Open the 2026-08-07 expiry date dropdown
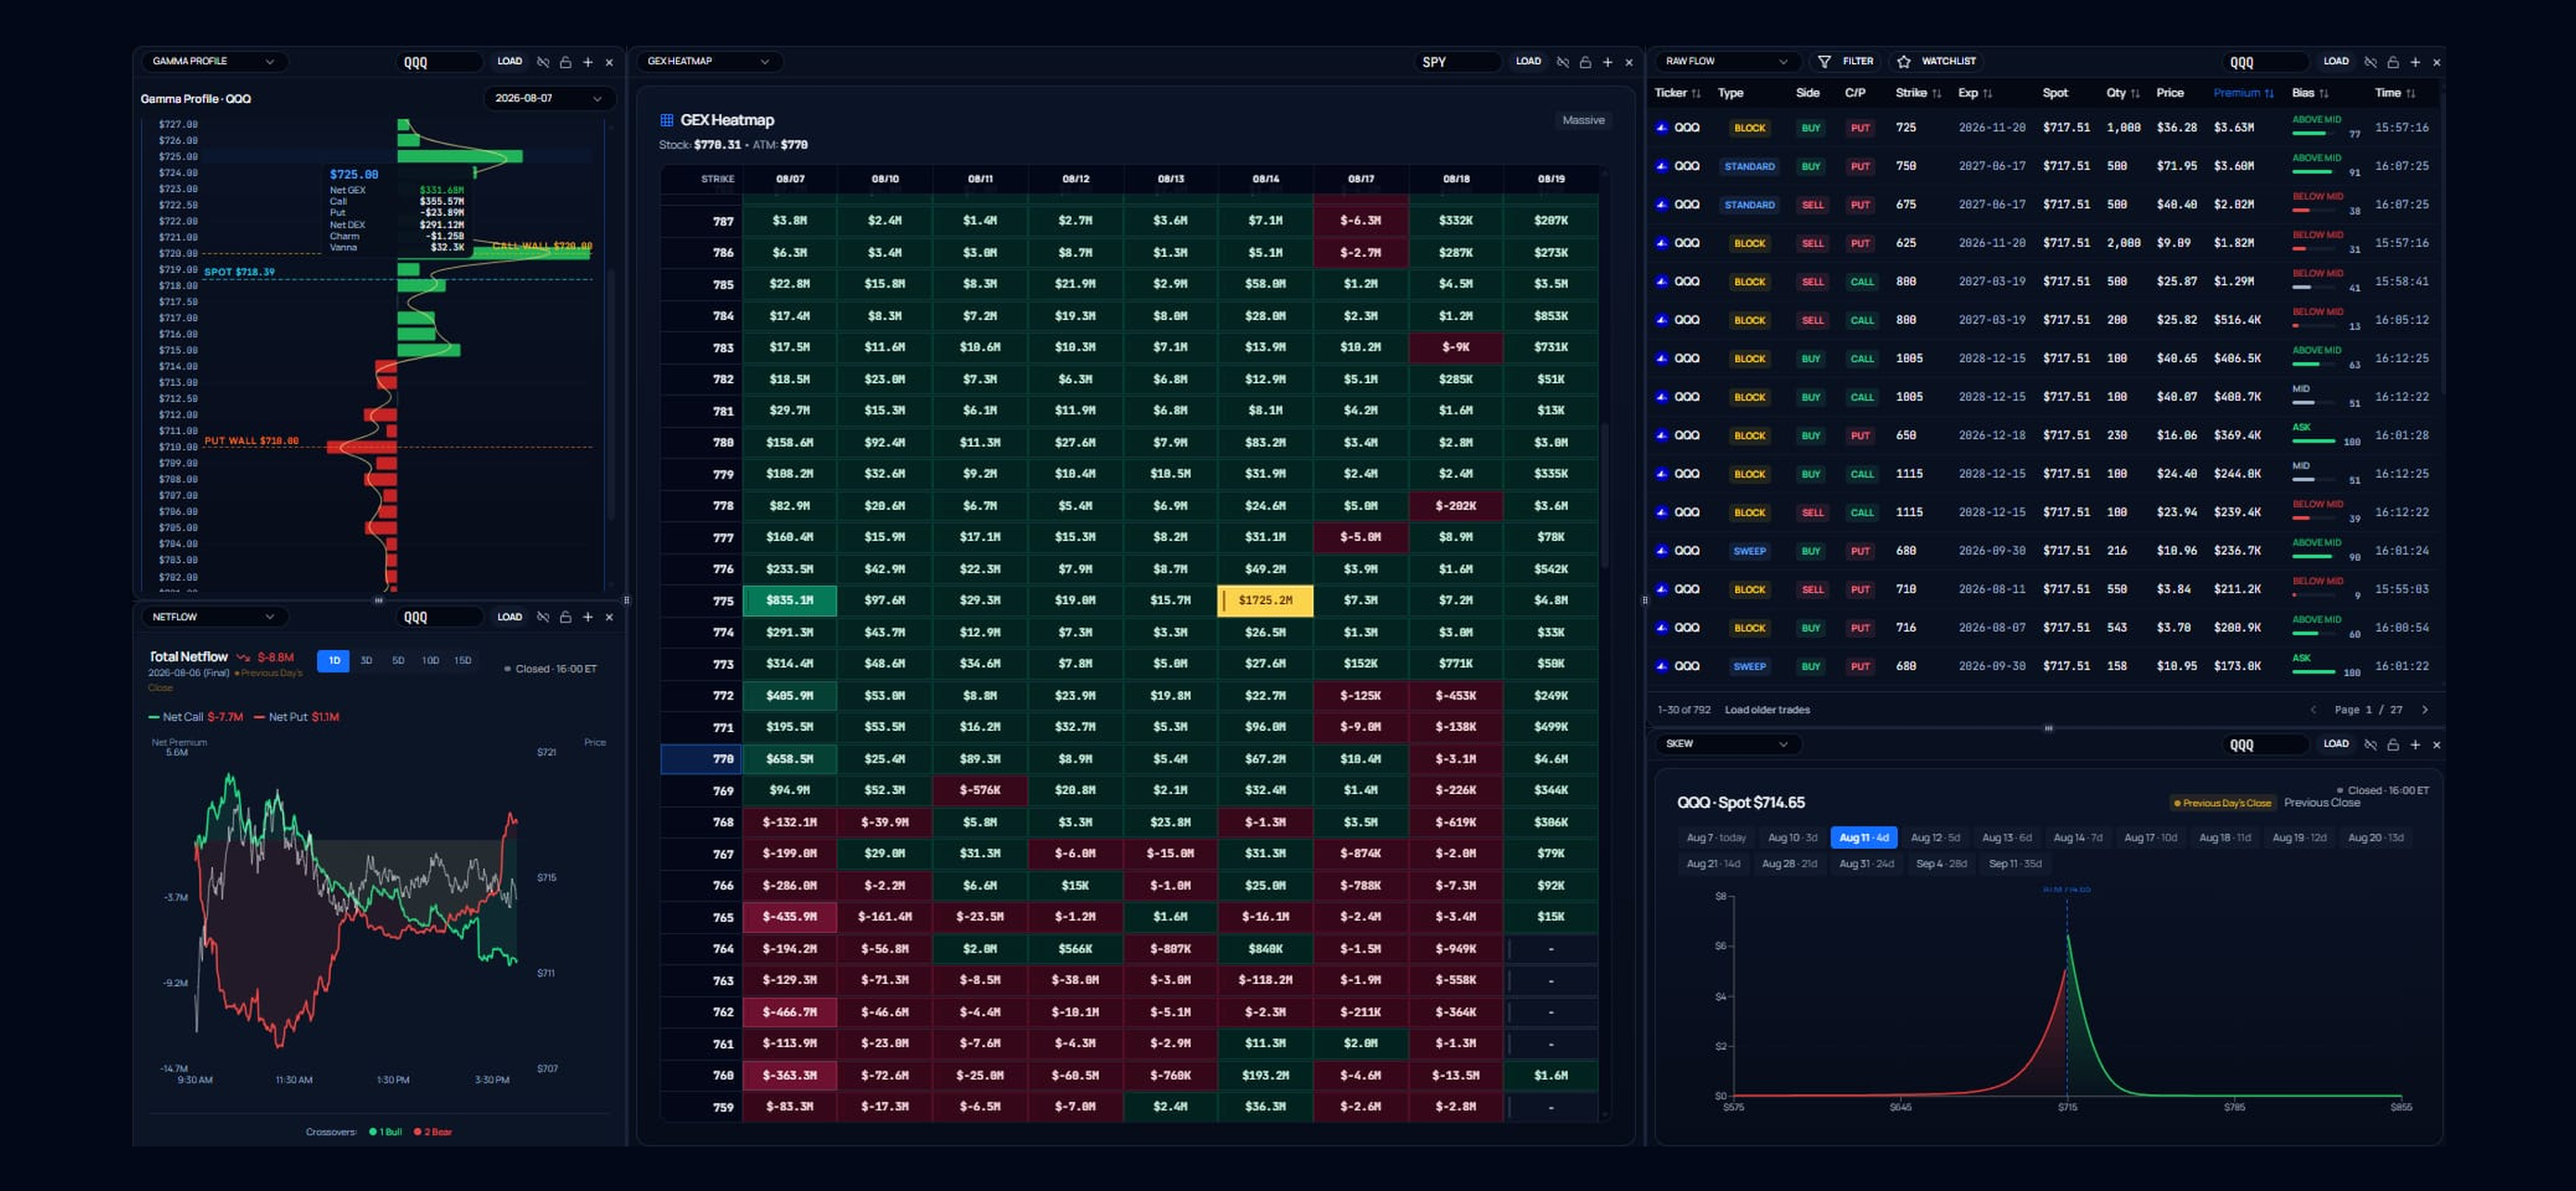This screenshot has height=1191, width=2576. point(548,98)
